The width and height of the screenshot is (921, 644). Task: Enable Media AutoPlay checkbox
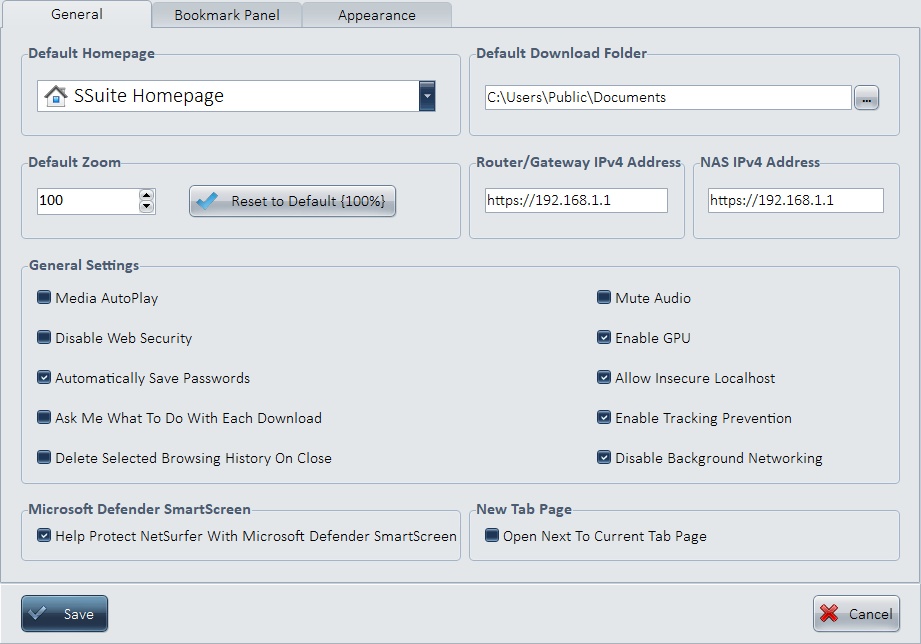pyautogui.click(x=44, y=297)
